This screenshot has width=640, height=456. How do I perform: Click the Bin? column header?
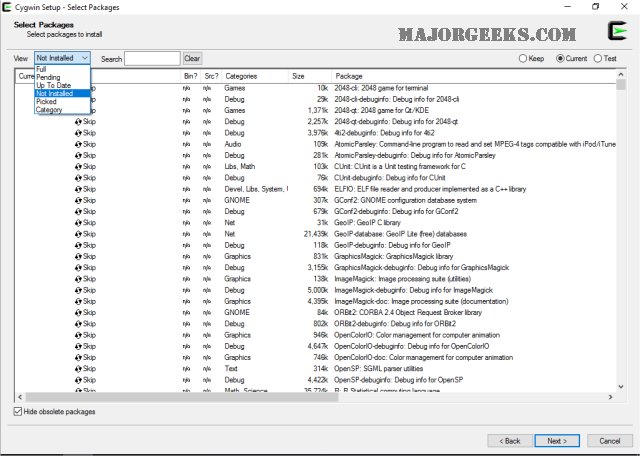191,76
